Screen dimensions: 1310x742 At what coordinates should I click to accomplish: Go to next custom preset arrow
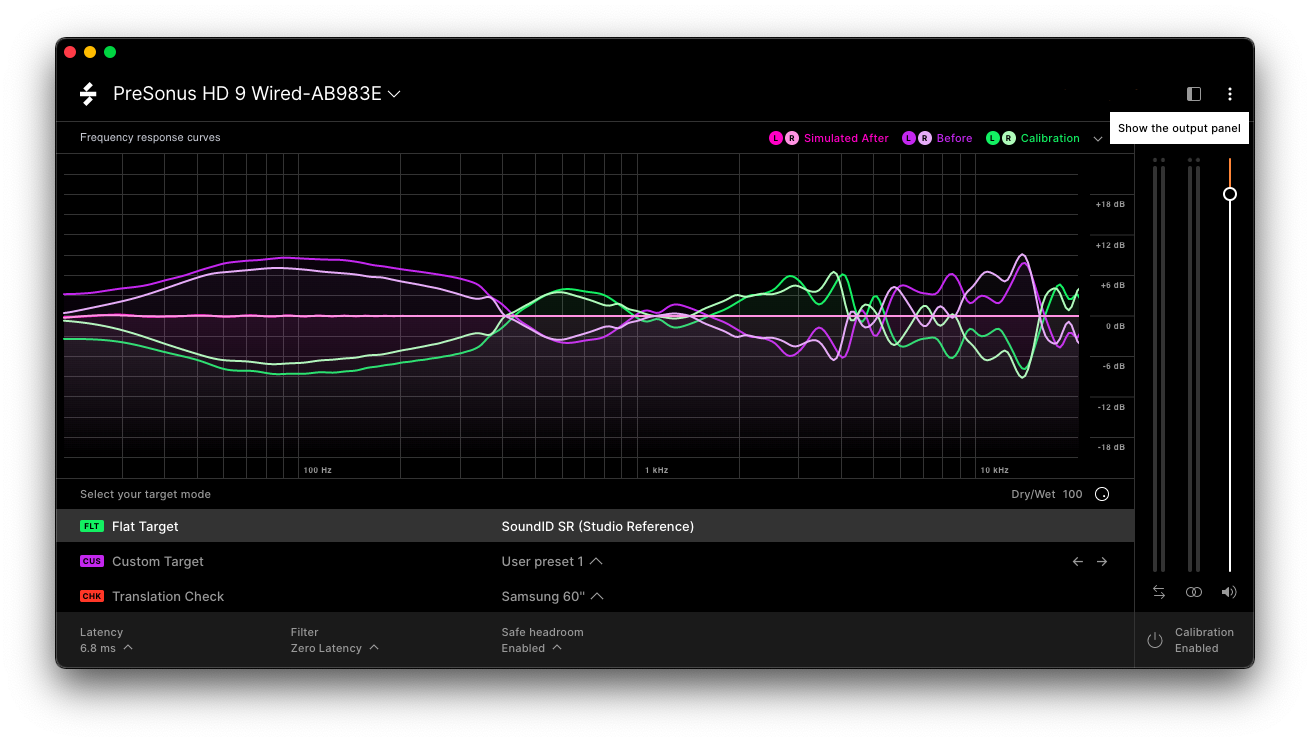(x=1102, y=562)
